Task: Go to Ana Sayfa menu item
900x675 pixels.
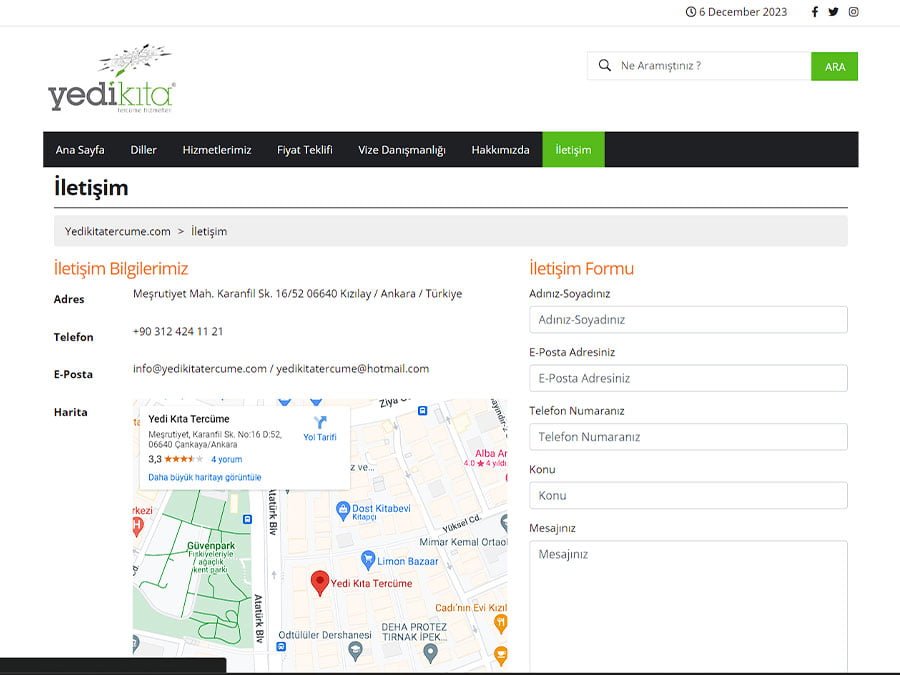Action: click(x=80, y=150)
